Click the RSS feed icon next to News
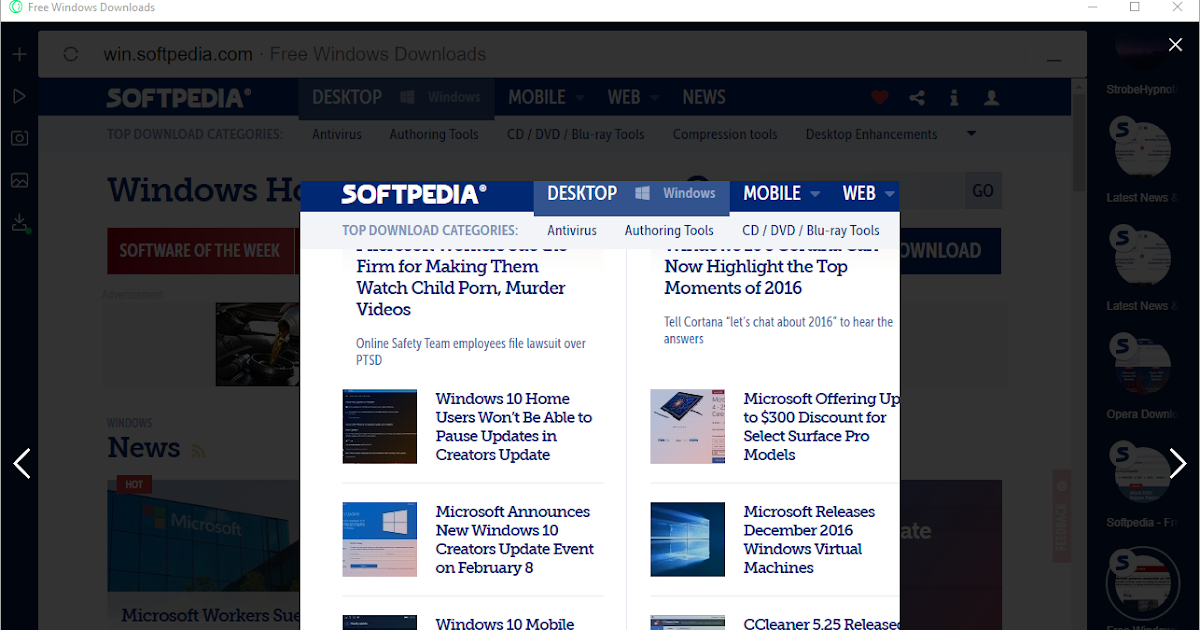The height and width of the screenshot is (630, 1200). pos(198,451)
